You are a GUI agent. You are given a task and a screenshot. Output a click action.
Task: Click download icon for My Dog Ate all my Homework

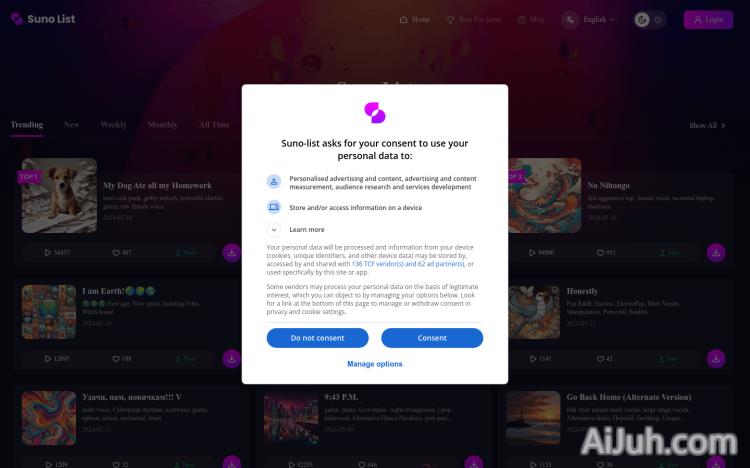tap(232, 253)
